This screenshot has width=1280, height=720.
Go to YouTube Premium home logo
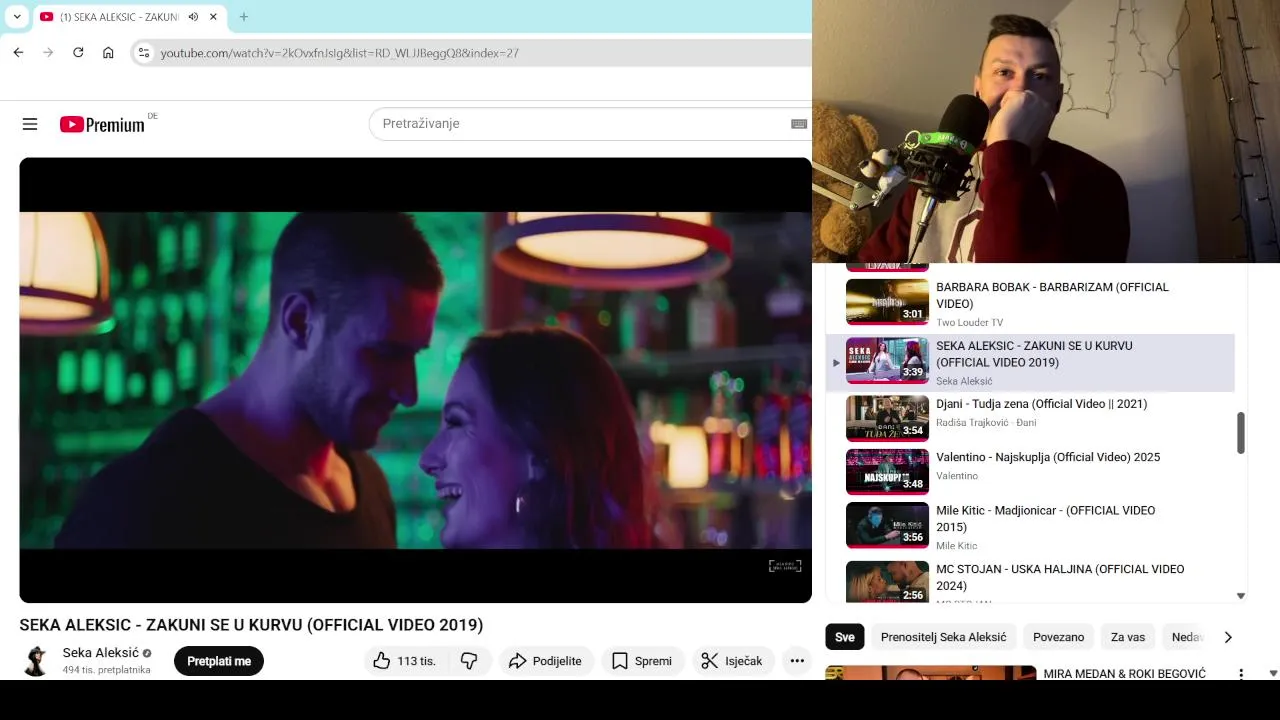[x=102, y=124]
